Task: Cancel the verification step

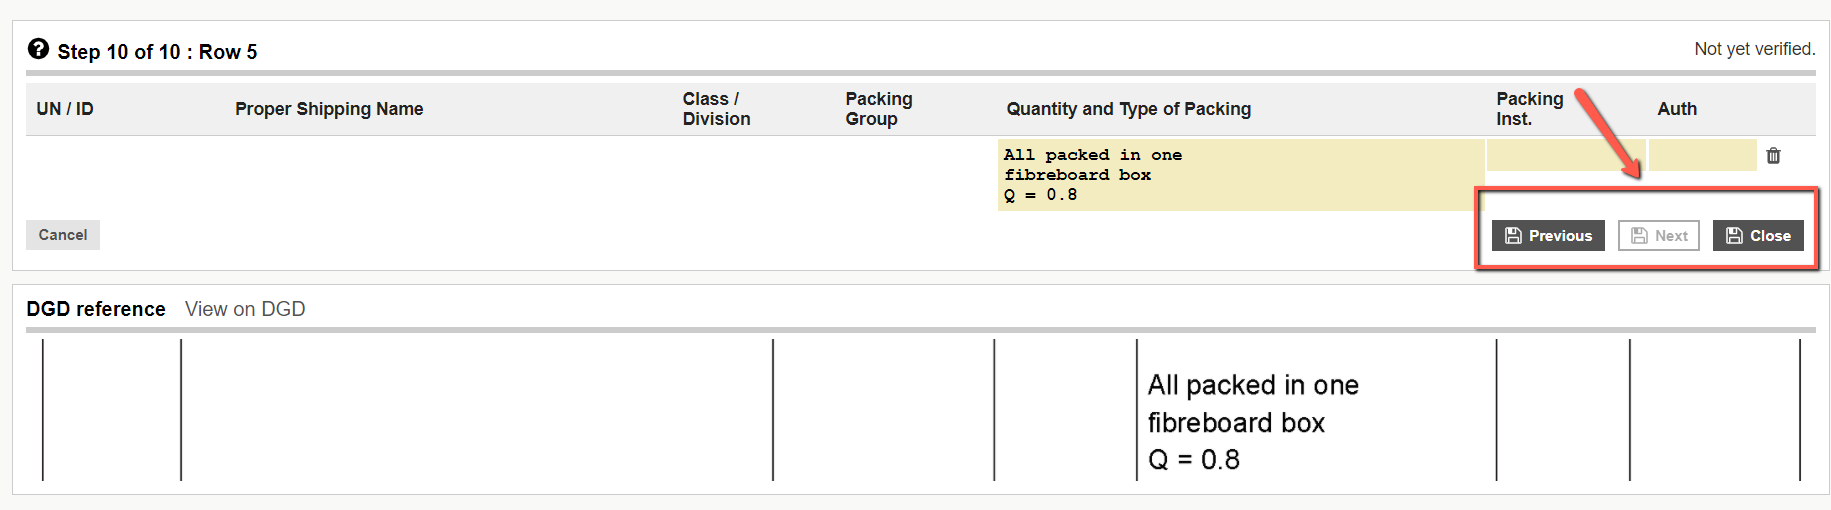Action: coord(63,235)
